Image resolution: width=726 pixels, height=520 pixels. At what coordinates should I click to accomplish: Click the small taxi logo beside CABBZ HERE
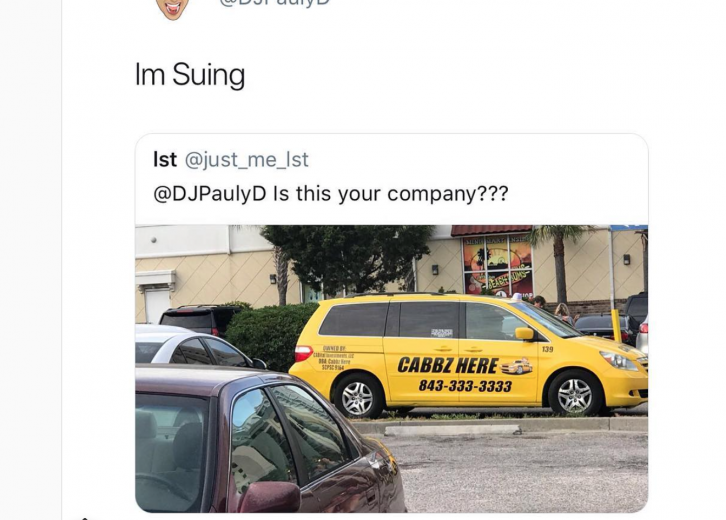pyautogui.click(x=516, y=366)
